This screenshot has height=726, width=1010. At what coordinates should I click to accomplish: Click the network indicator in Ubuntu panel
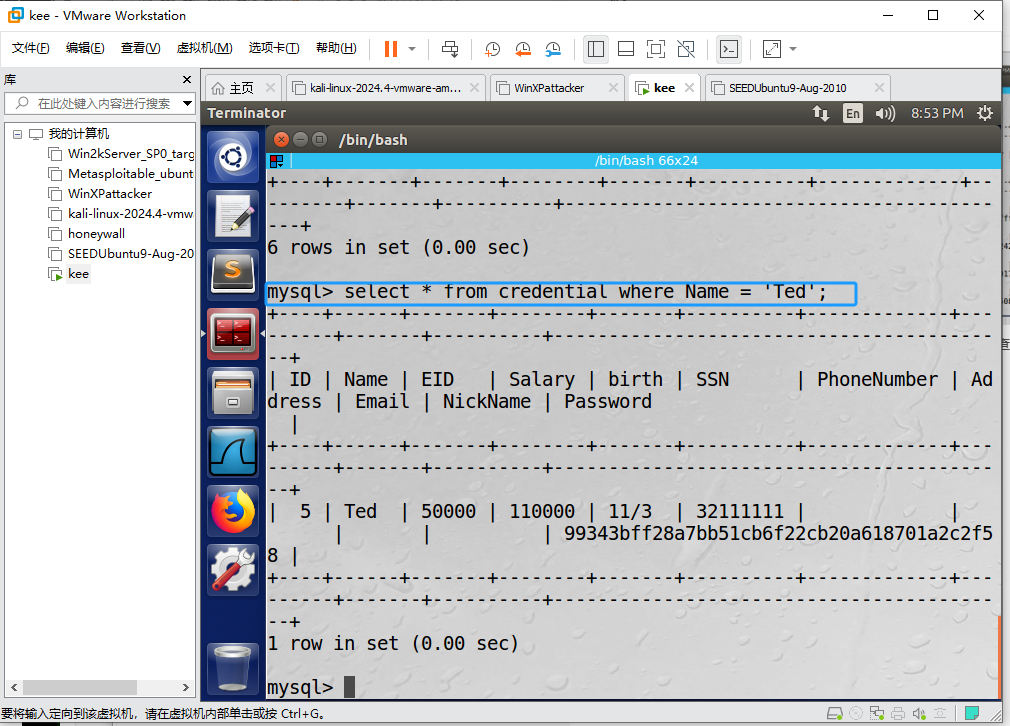point(821,113)
